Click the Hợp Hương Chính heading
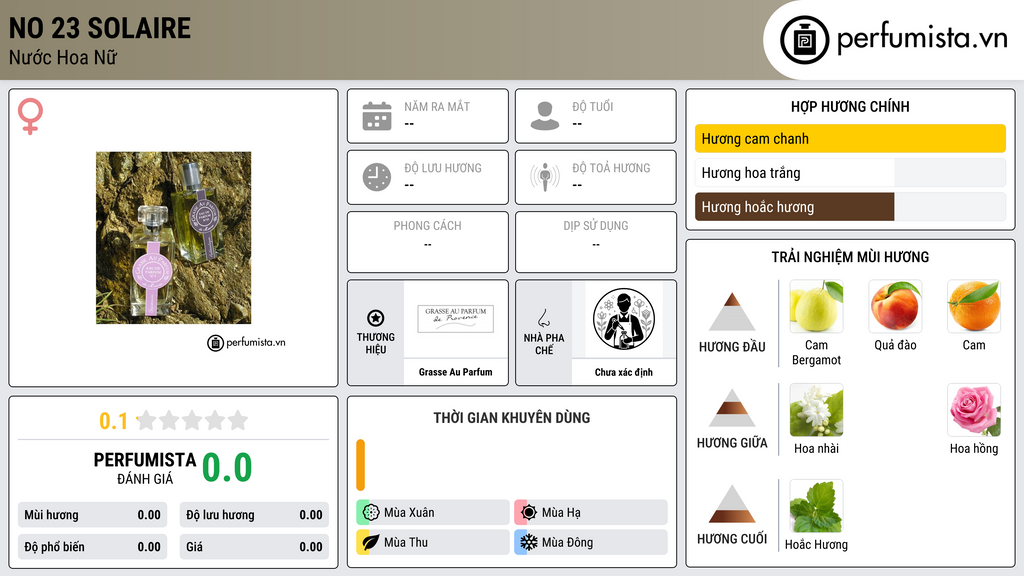 [x=850, y=106]
